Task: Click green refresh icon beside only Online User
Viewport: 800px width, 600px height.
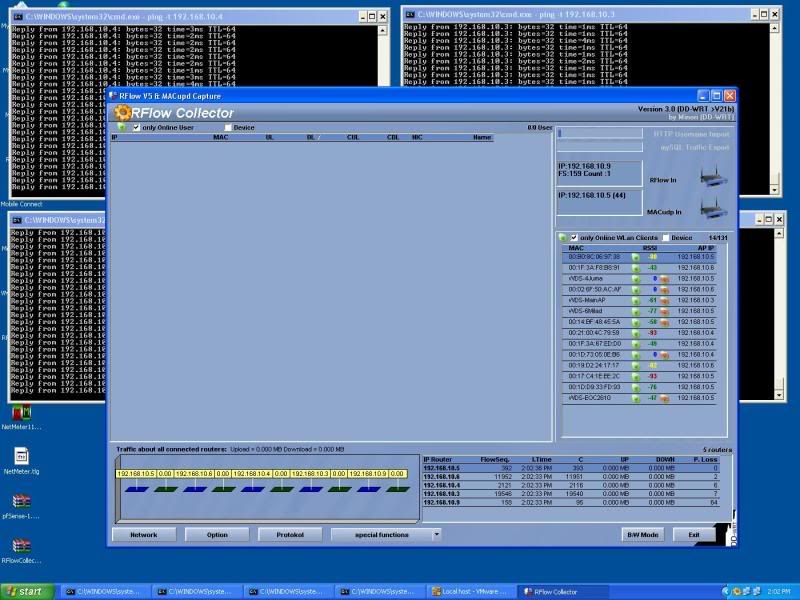Action: click(x=121, y=127)
